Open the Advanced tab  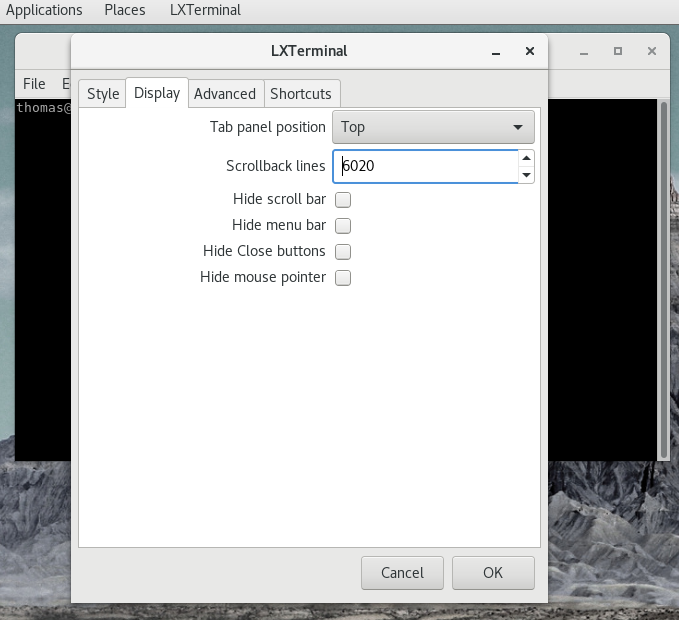click(225, 94)
